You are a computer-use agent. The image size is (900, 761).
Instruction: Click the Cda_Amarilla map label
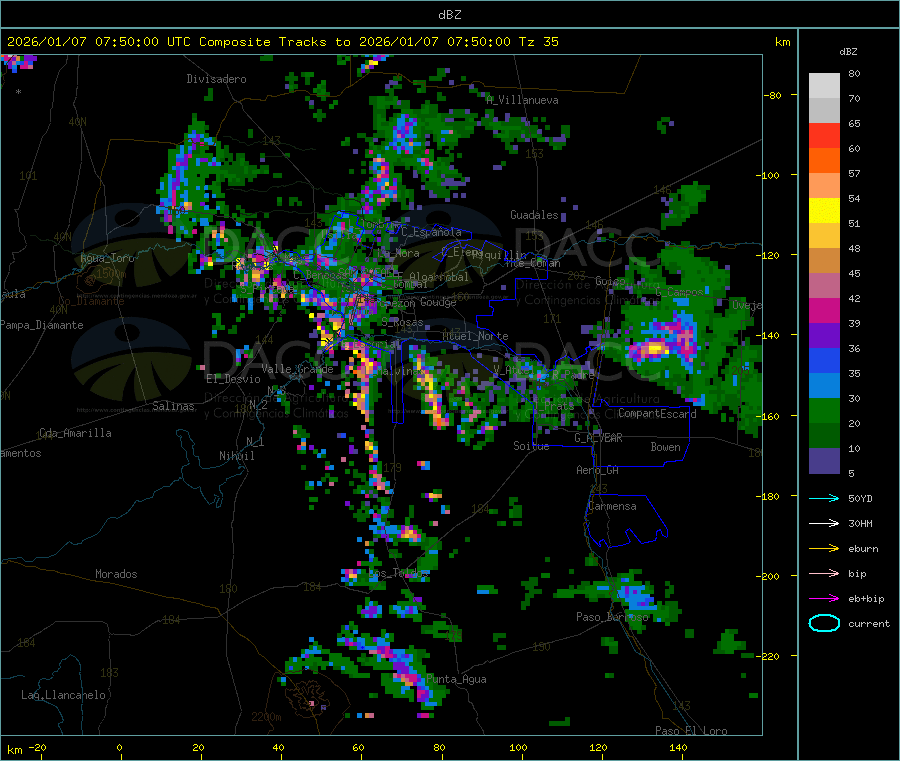75,433
